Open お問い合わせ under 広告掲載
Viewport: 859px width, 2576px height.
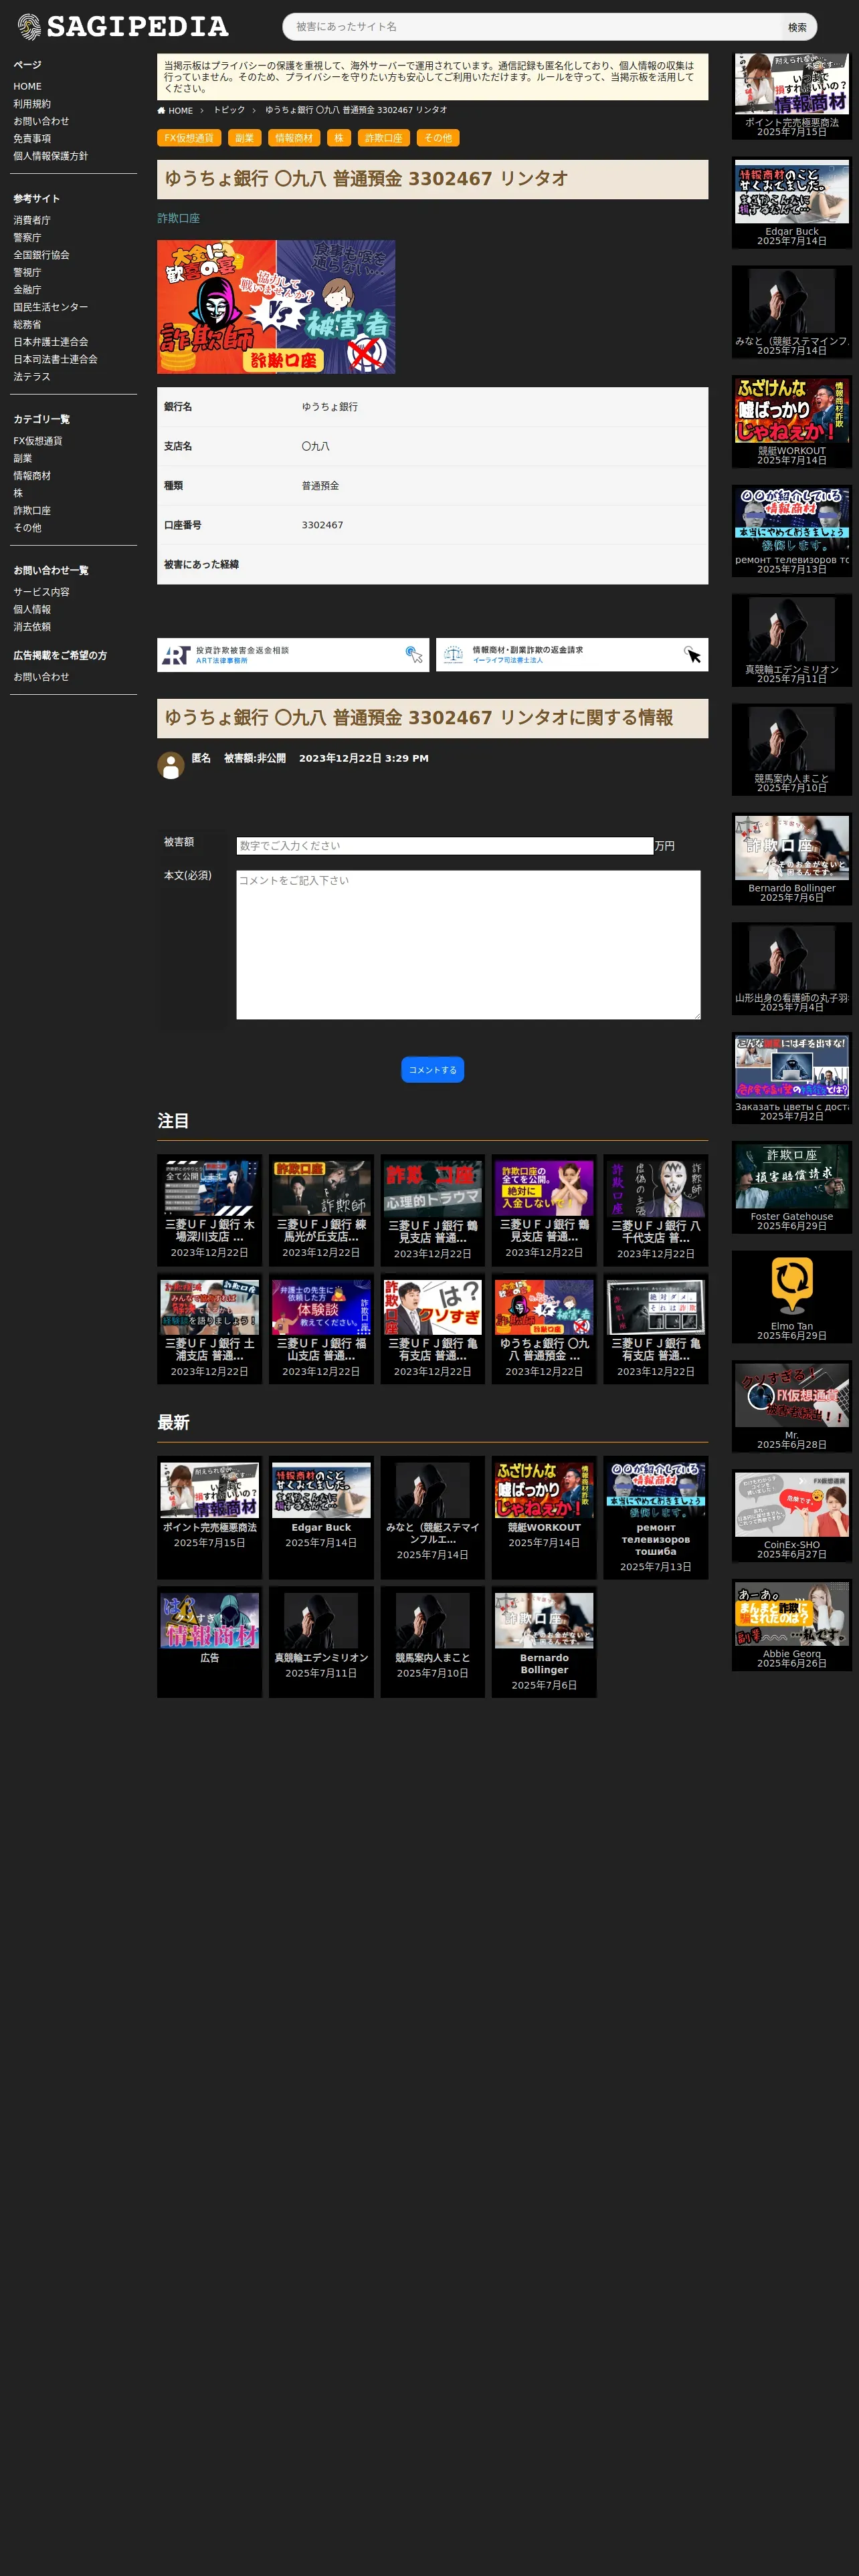pyautogui.click(x=41, y=677)
